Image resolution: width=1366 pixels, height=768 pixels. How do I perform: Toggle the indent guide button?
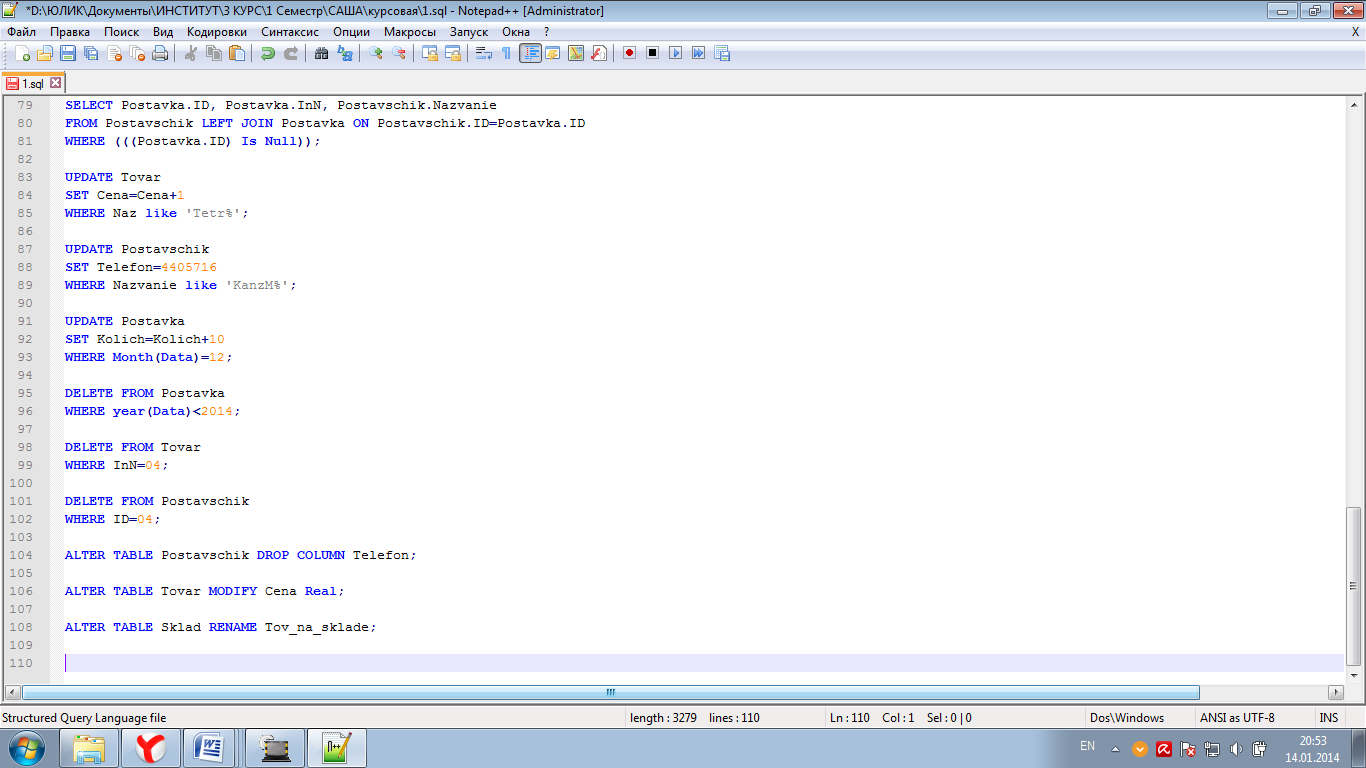(530, 53)
